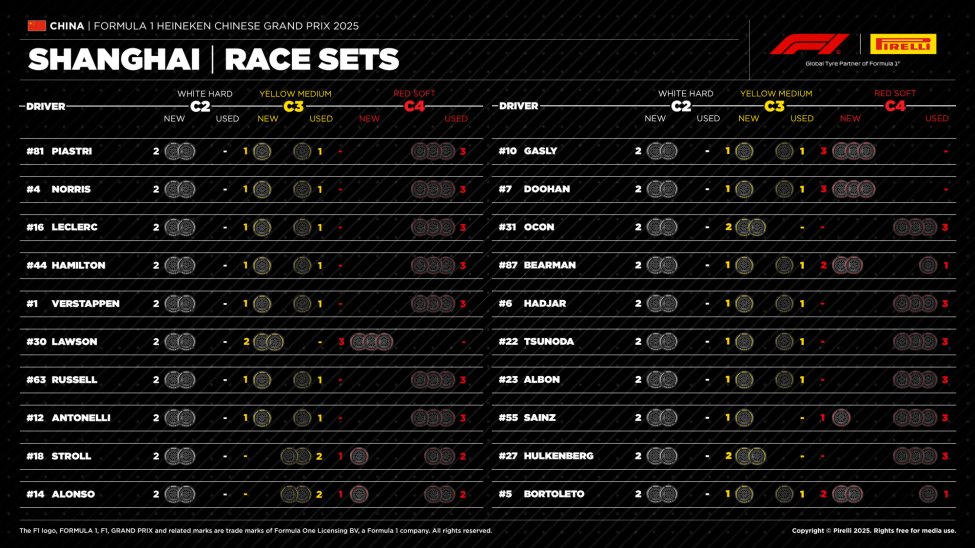Viewport: 975px width, 548px height.
Task: Click the Verstappen driver name
Action: 85,304
